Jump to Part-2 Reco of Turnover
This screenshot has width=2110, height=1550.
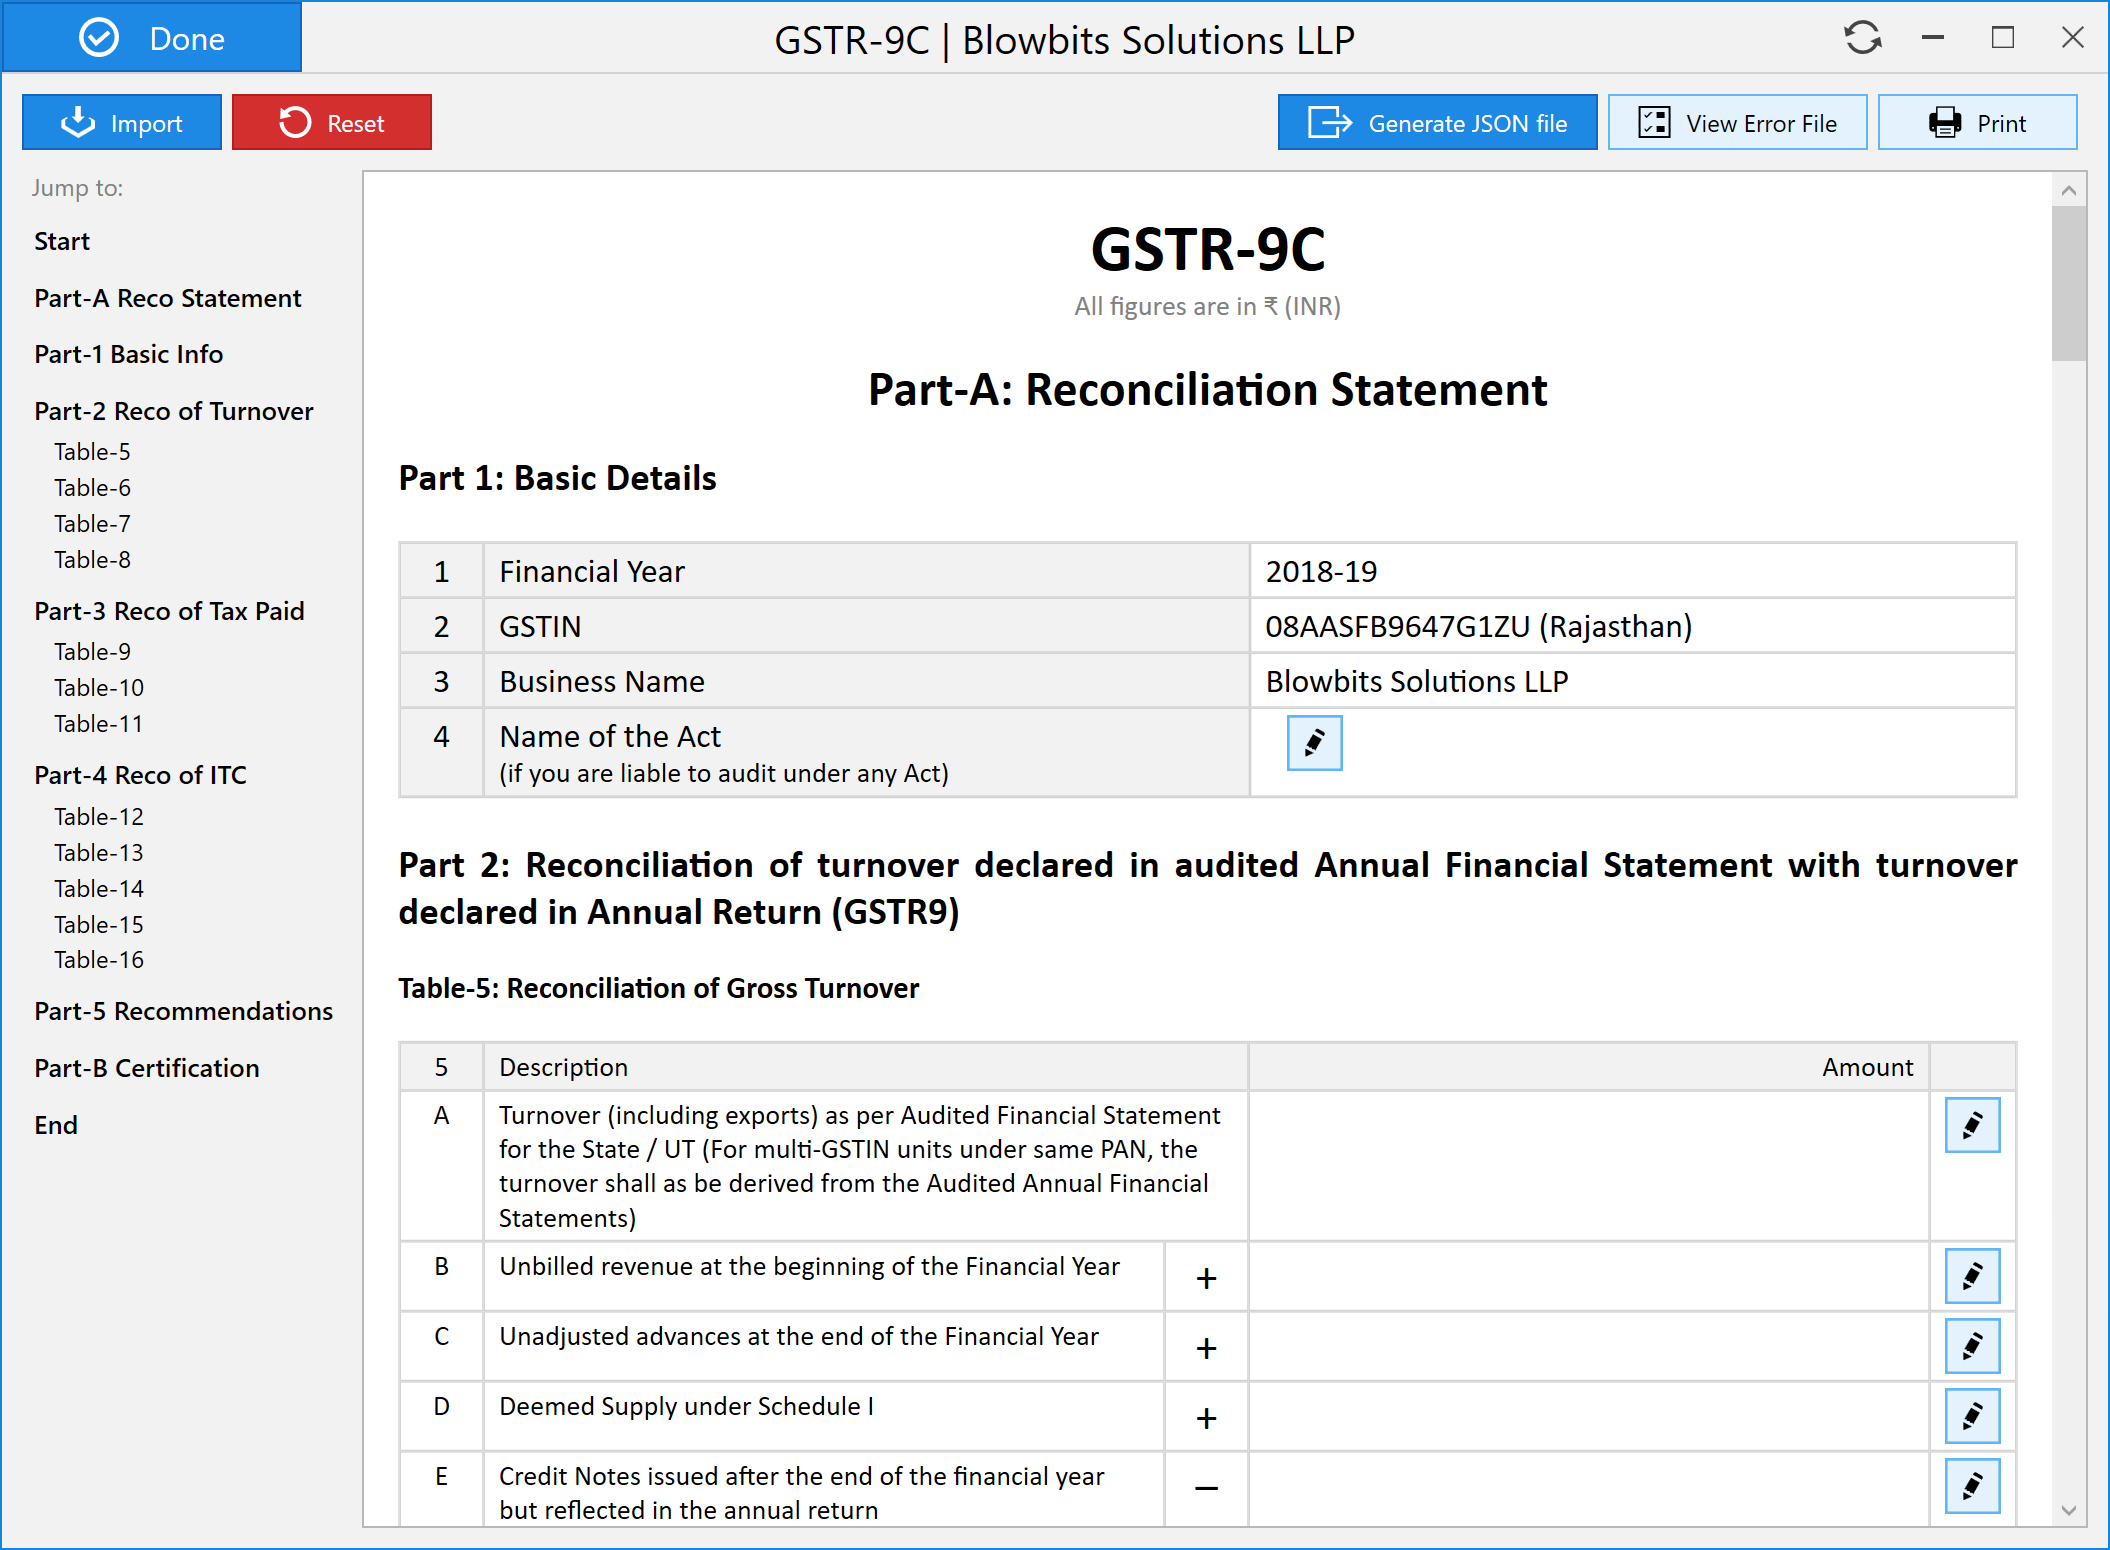173,411
